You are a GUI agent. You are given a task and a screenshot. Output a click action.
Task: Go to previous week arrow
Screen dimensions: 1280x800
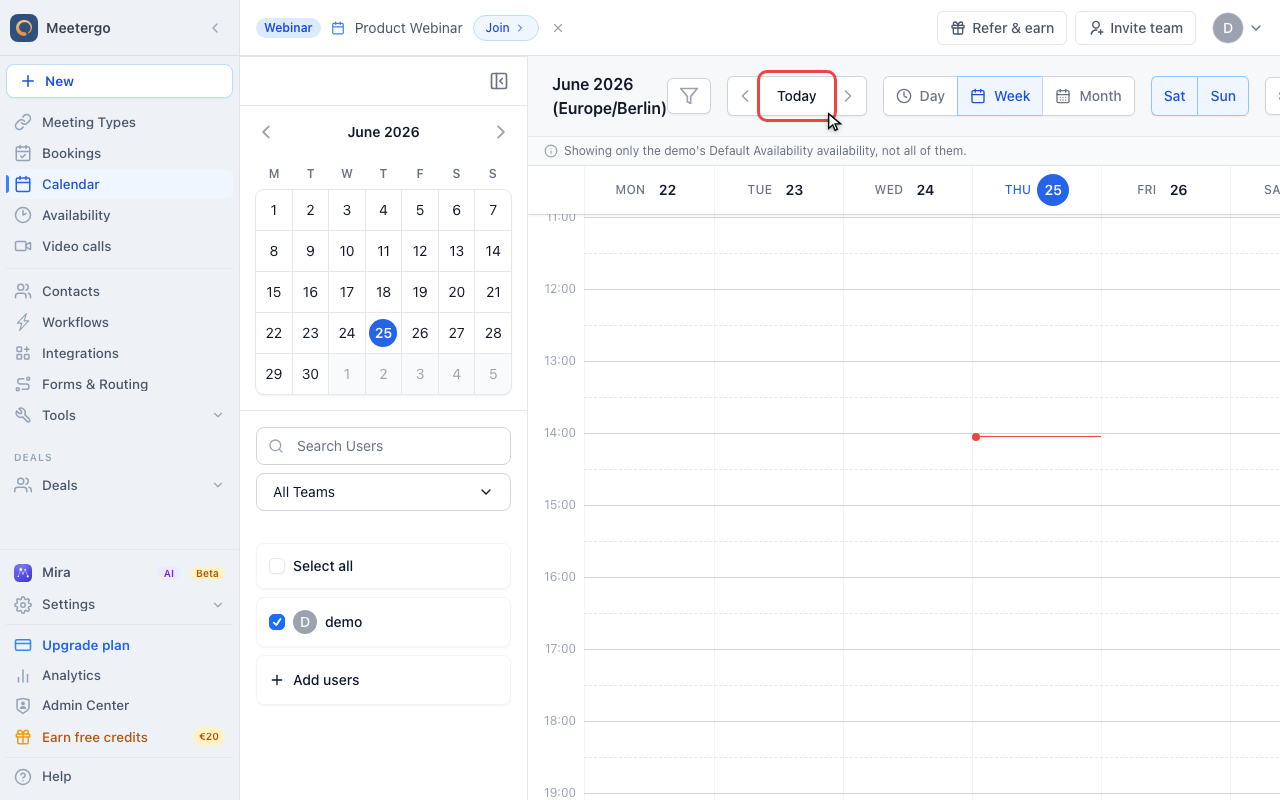point(745,96)
